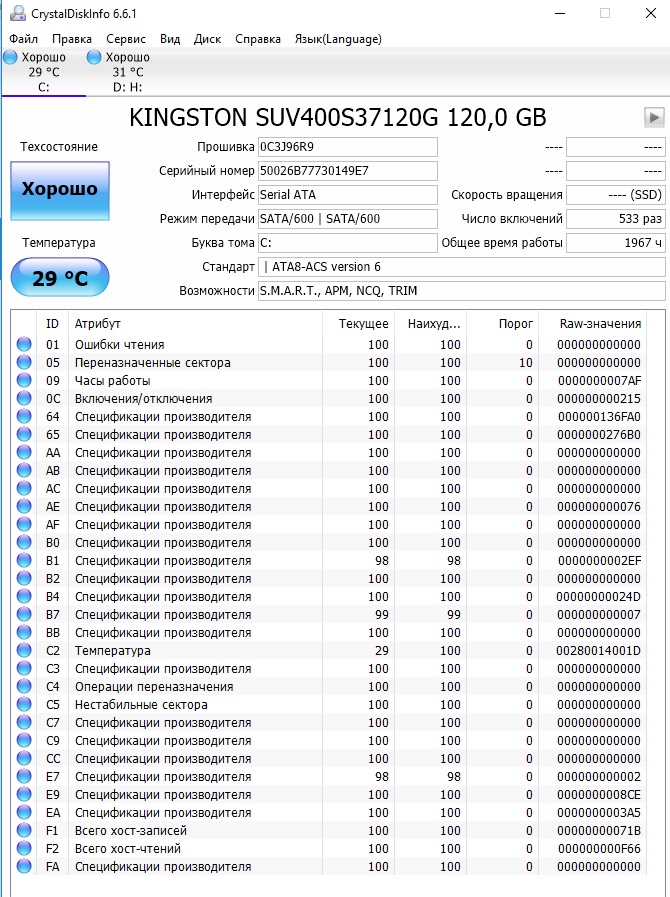The width and height of the screenshot is (670, 897).
Task: Open the Правка menu
Action: pyautogui.click(x=72, y=39)
